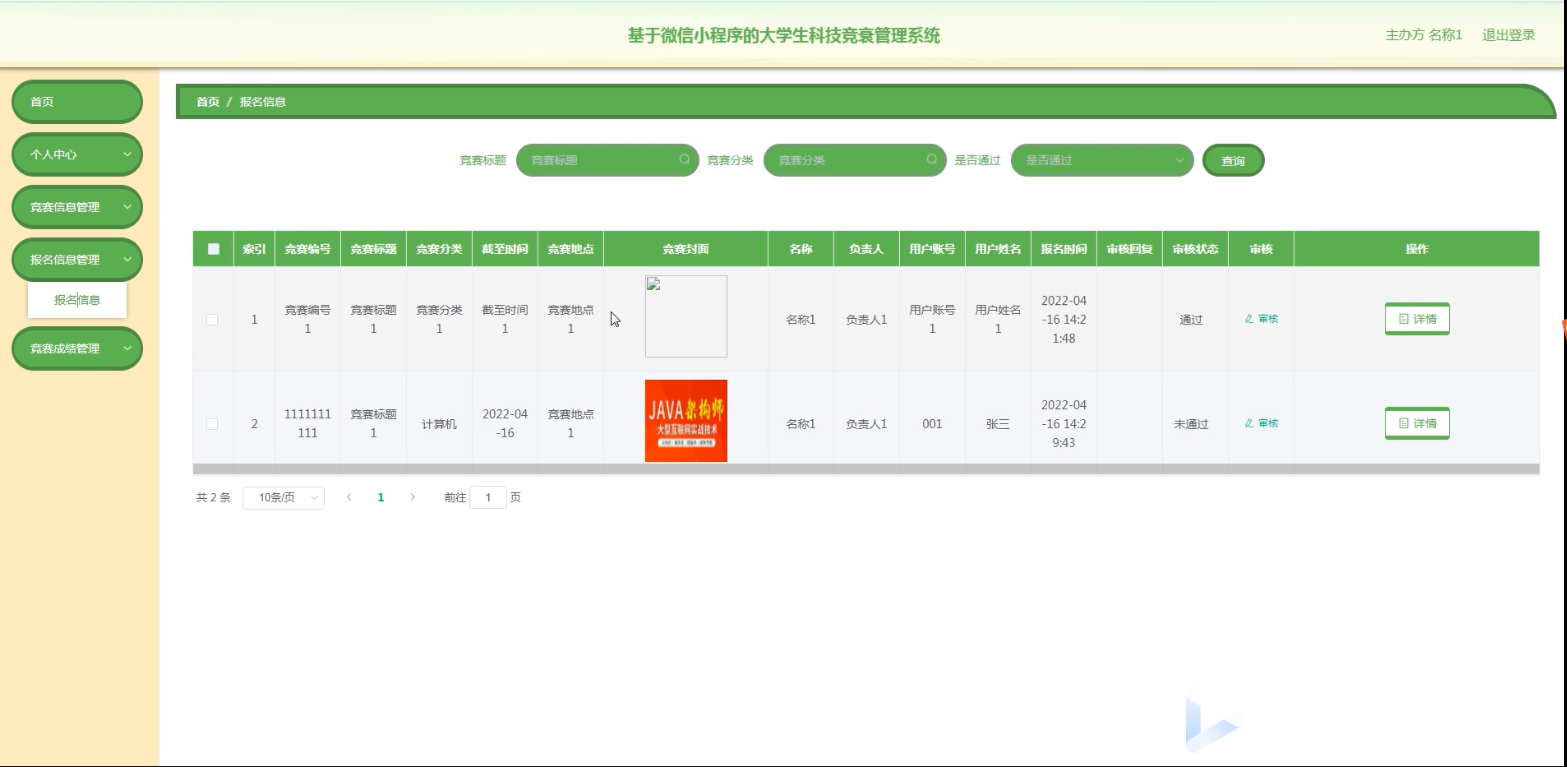Open the 10条/页 page size dropdown
Image resolution: width=1567 pixels, height=767 pixels.
tap(284, 497)
